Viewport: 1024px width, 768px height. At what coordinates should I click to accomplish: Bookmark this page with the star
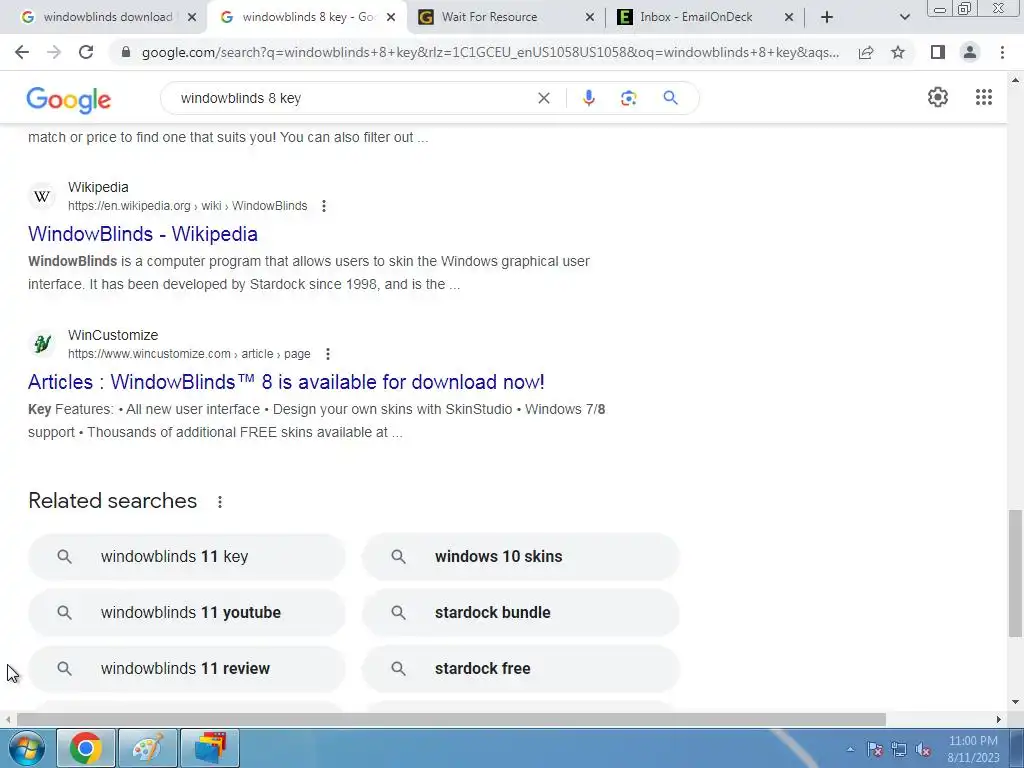tap(898, 52)
